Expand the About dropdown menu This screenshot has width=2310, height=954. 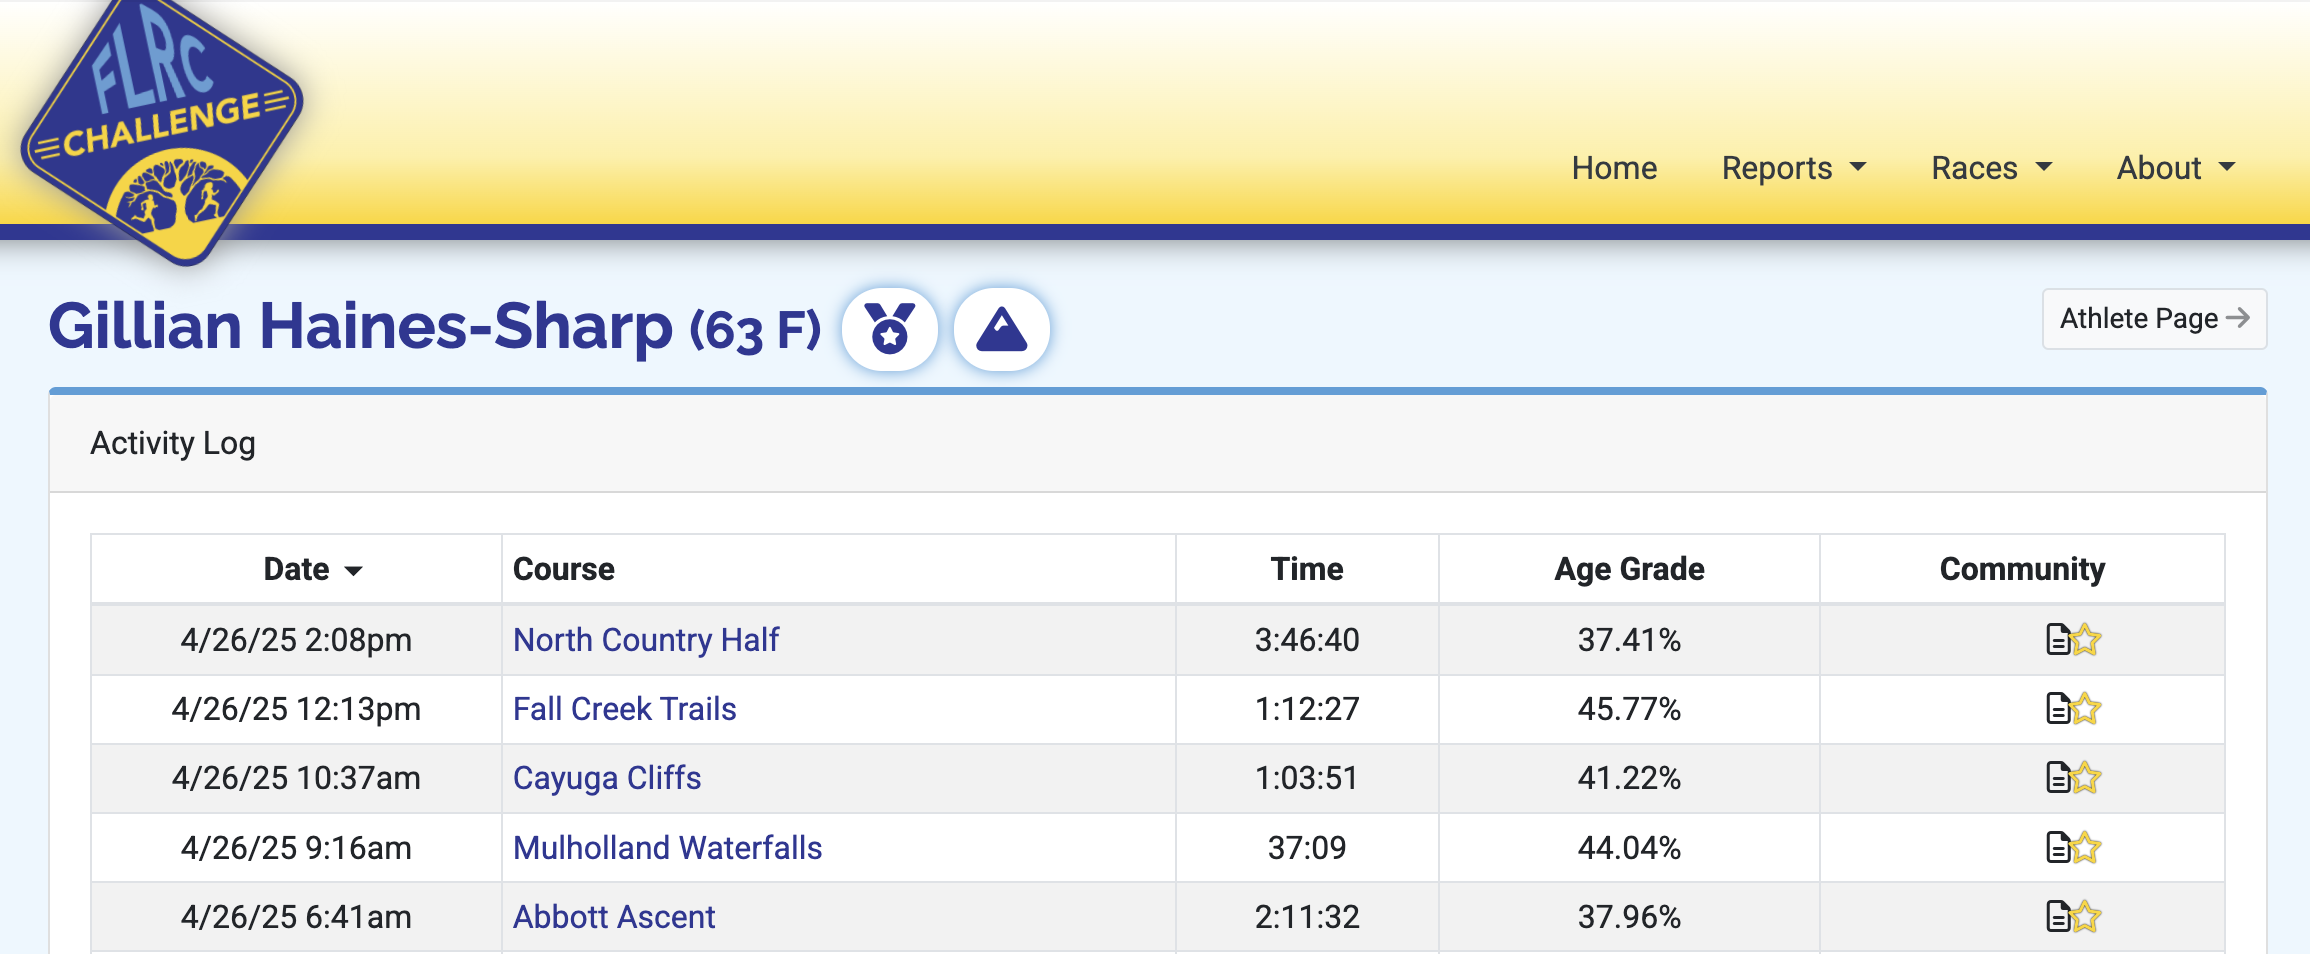tap(2176, 168)
